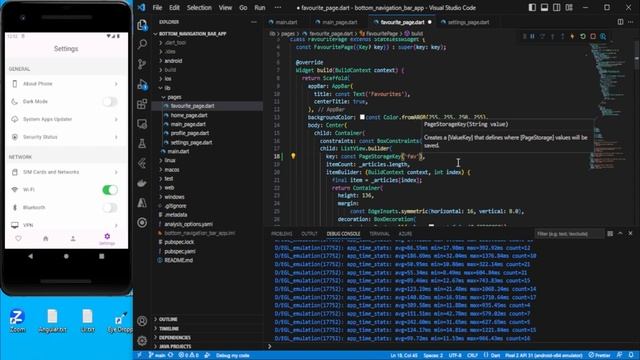Collapse the lib folder in explorer
Image resolution: width=640 pixels, height=360 pixels.
(167, 88)
